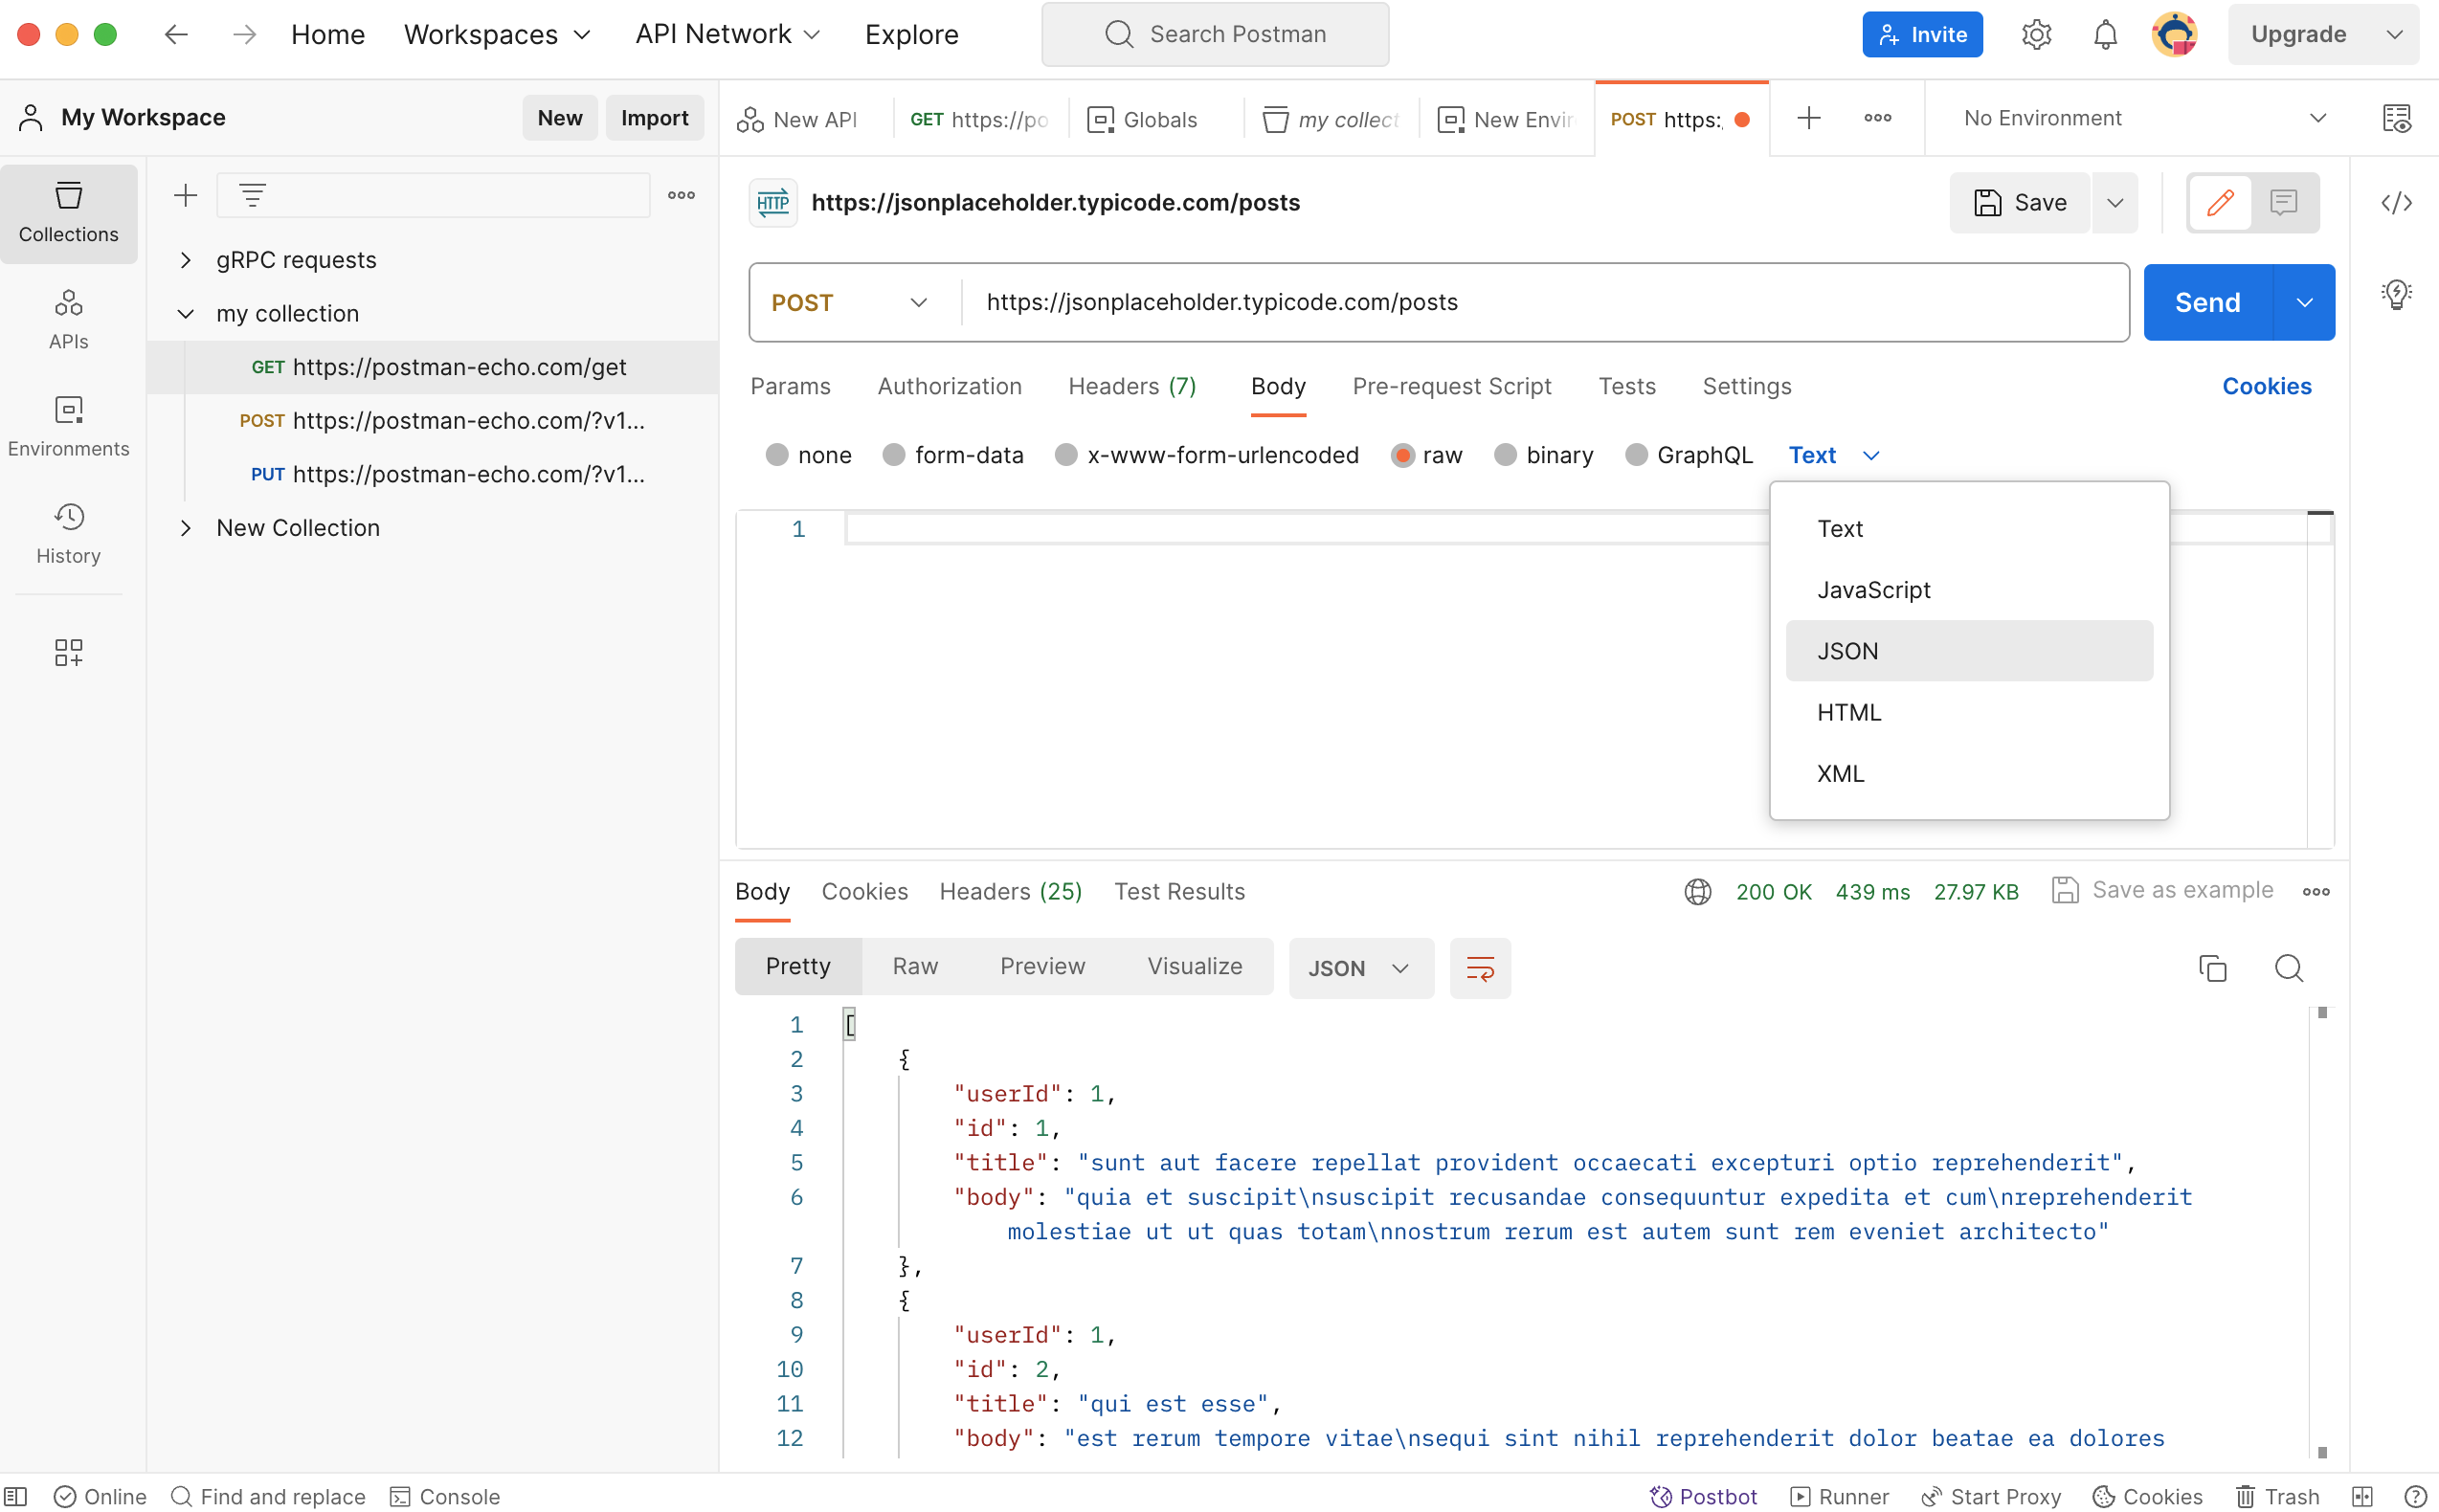
Task: Open the Collections sidebar section
Action: (69, 213)
